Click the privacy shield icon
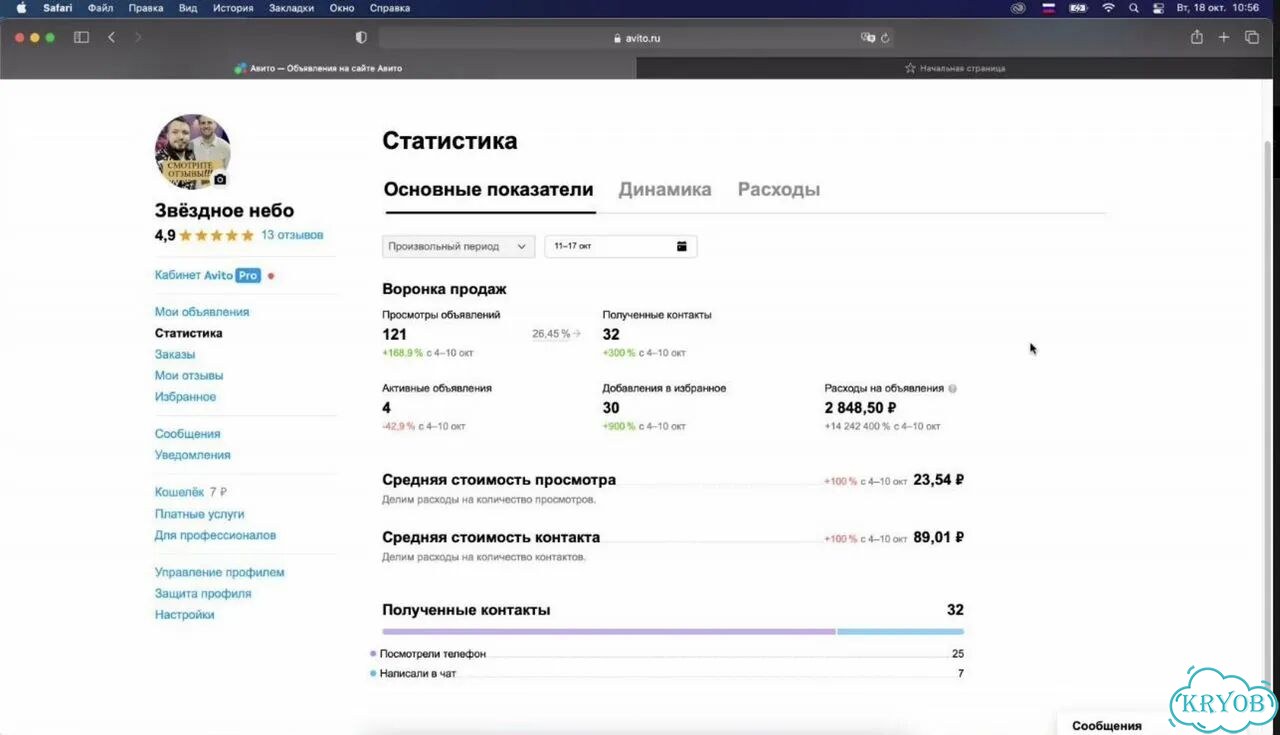Image resolution: width=1280 pixels, height=735 pixels. (361, 37)
